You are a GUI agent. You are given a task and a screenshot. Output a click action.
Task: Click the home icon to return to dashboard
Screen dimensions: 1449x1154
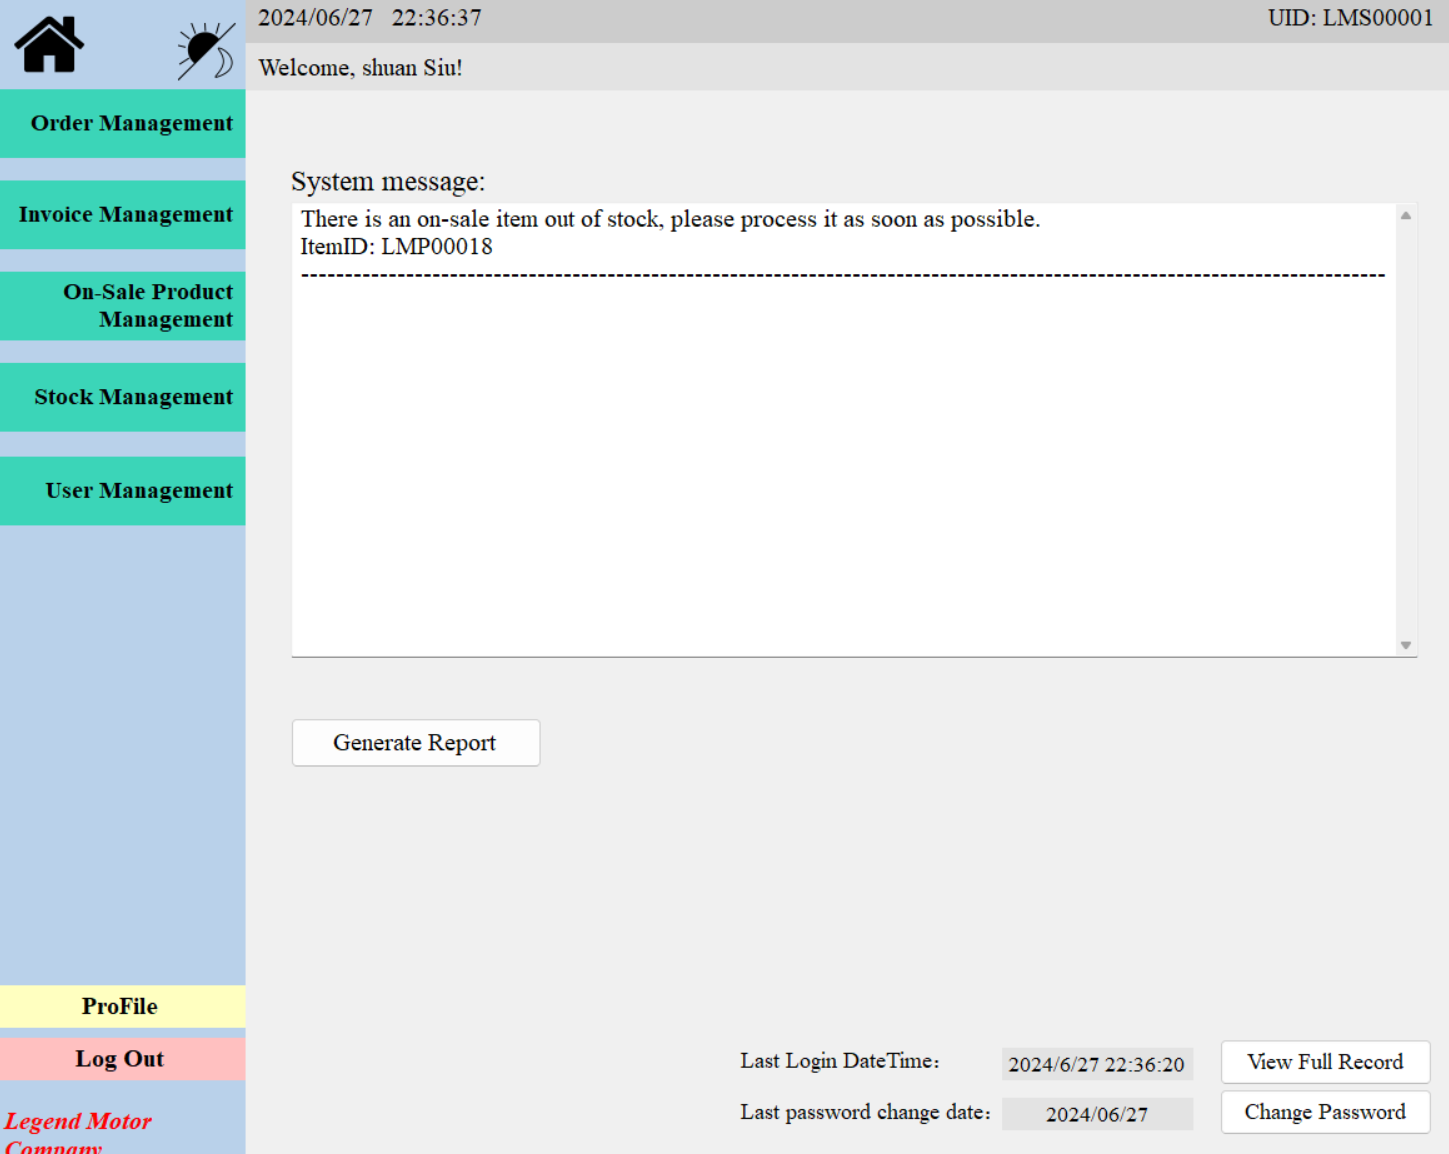[x=48, y=44]
